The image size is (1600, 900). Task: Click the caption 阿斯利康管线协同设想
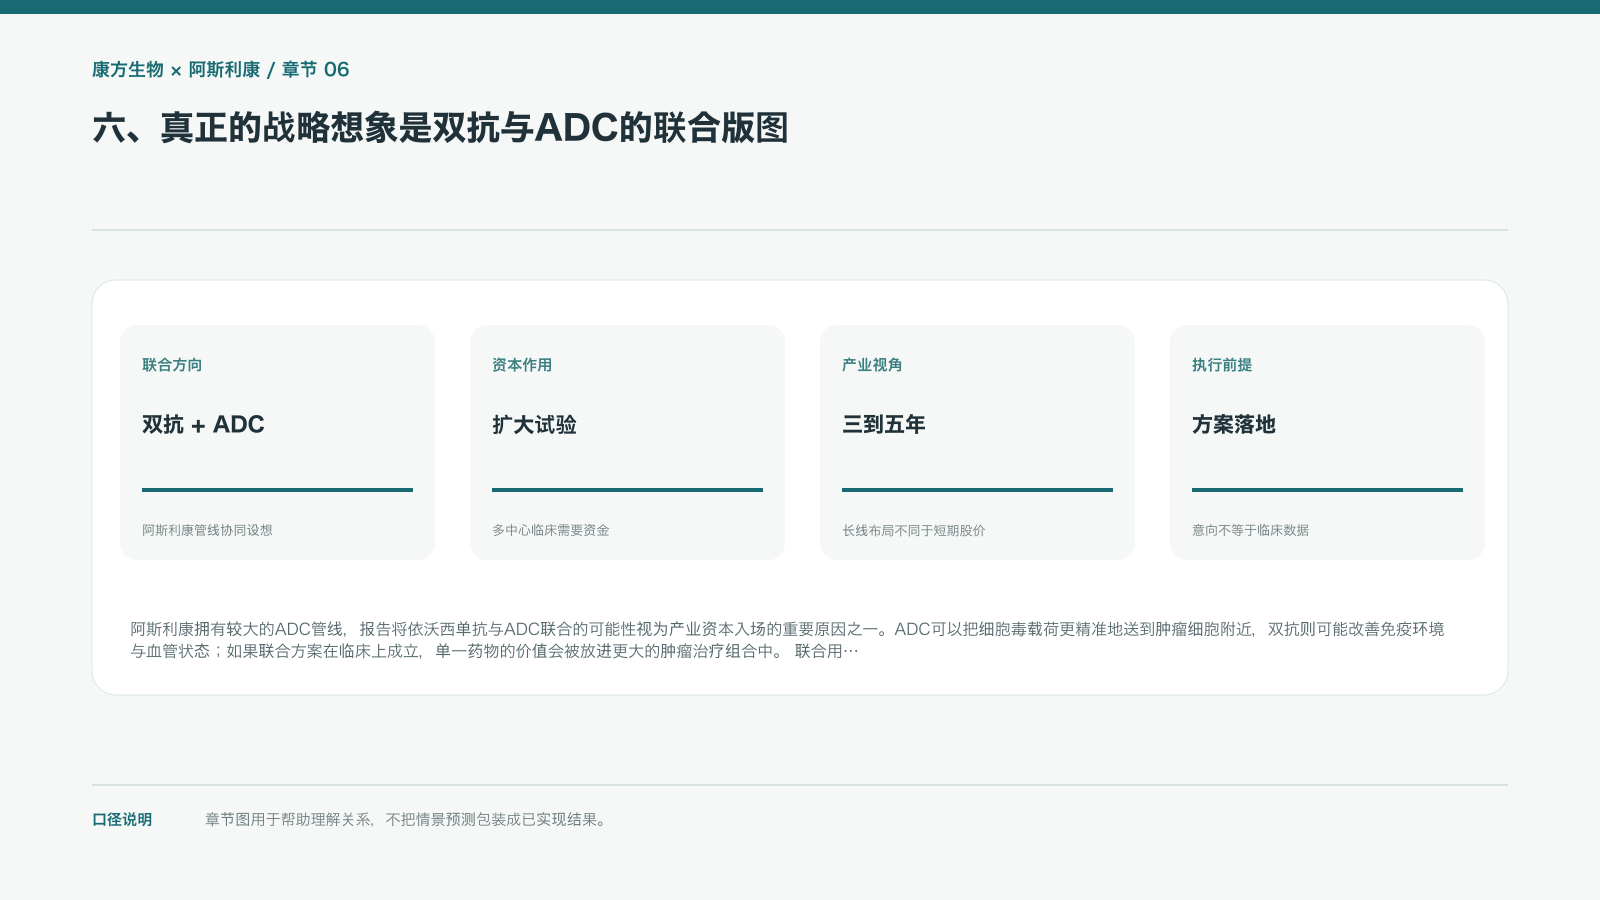207,530
